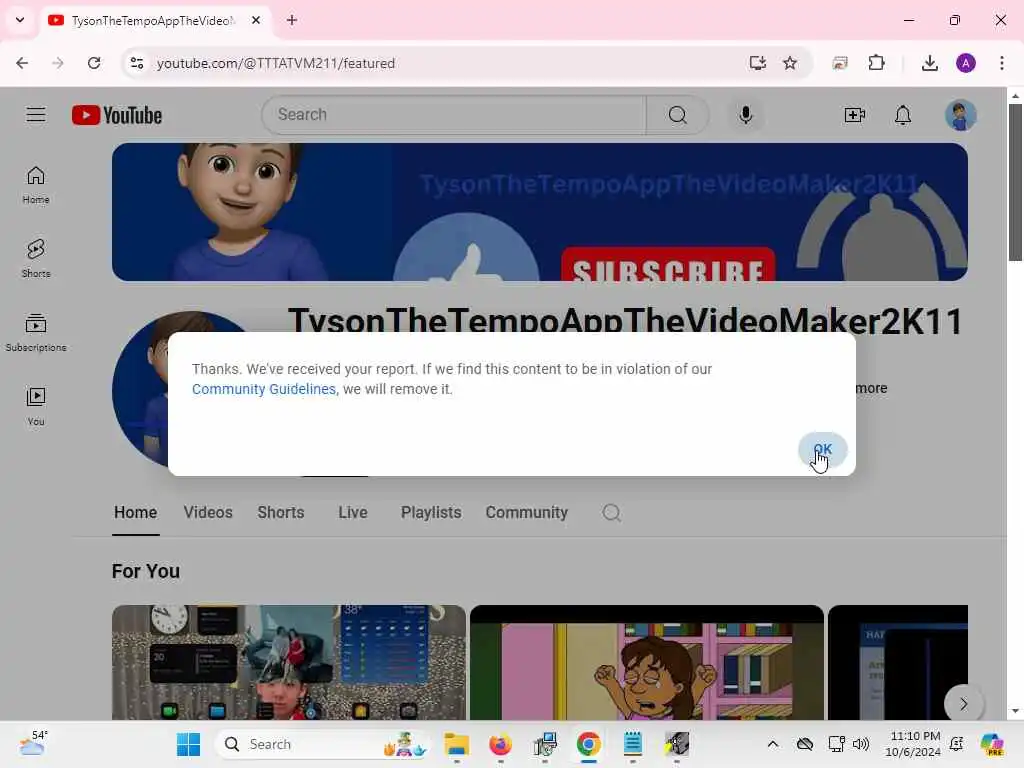Open Notepad from the taskbar
This screenshot has height=768, width=1024.
point(632,744)
